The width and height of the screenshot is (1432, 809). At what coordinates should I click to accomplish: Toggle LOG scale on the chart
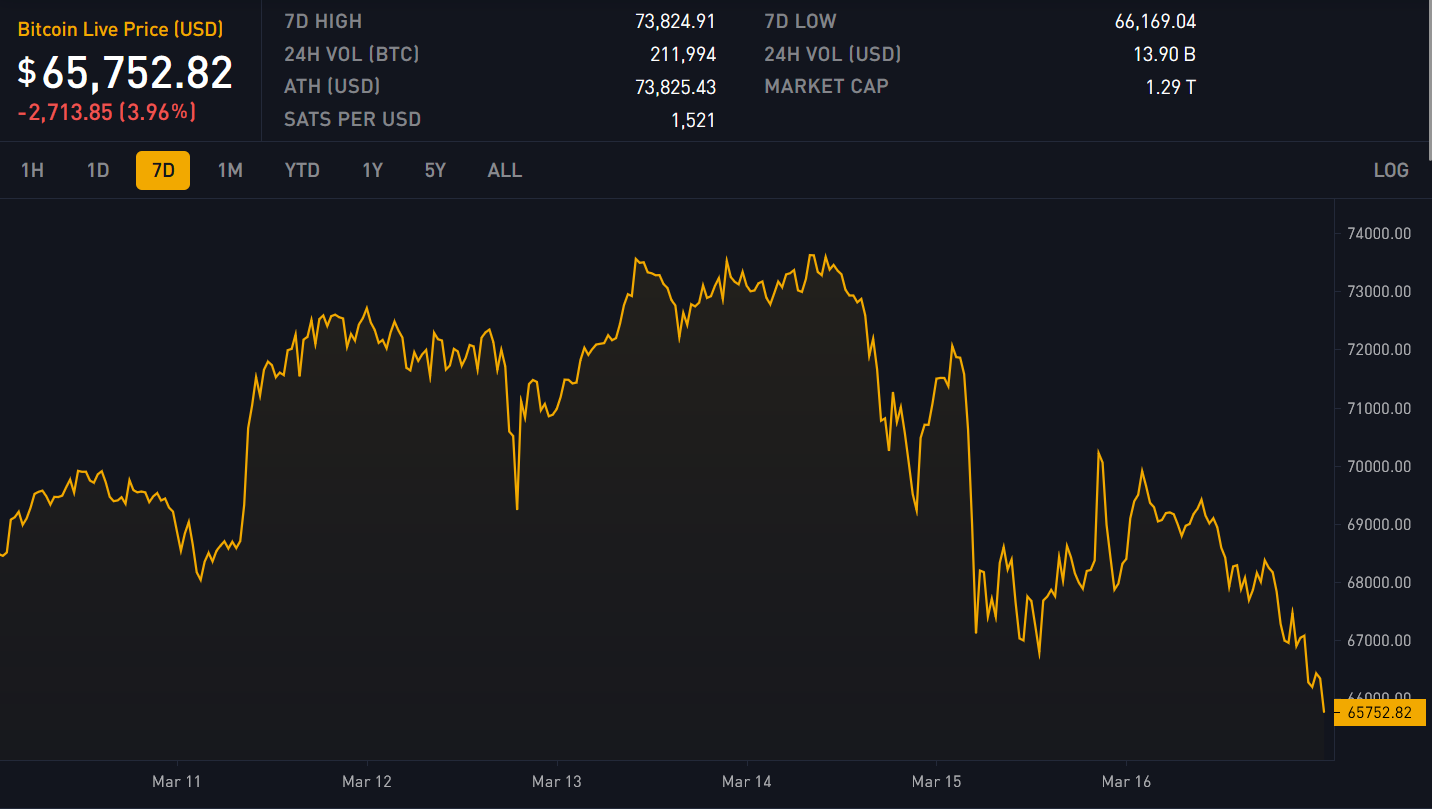(1391, 170)
